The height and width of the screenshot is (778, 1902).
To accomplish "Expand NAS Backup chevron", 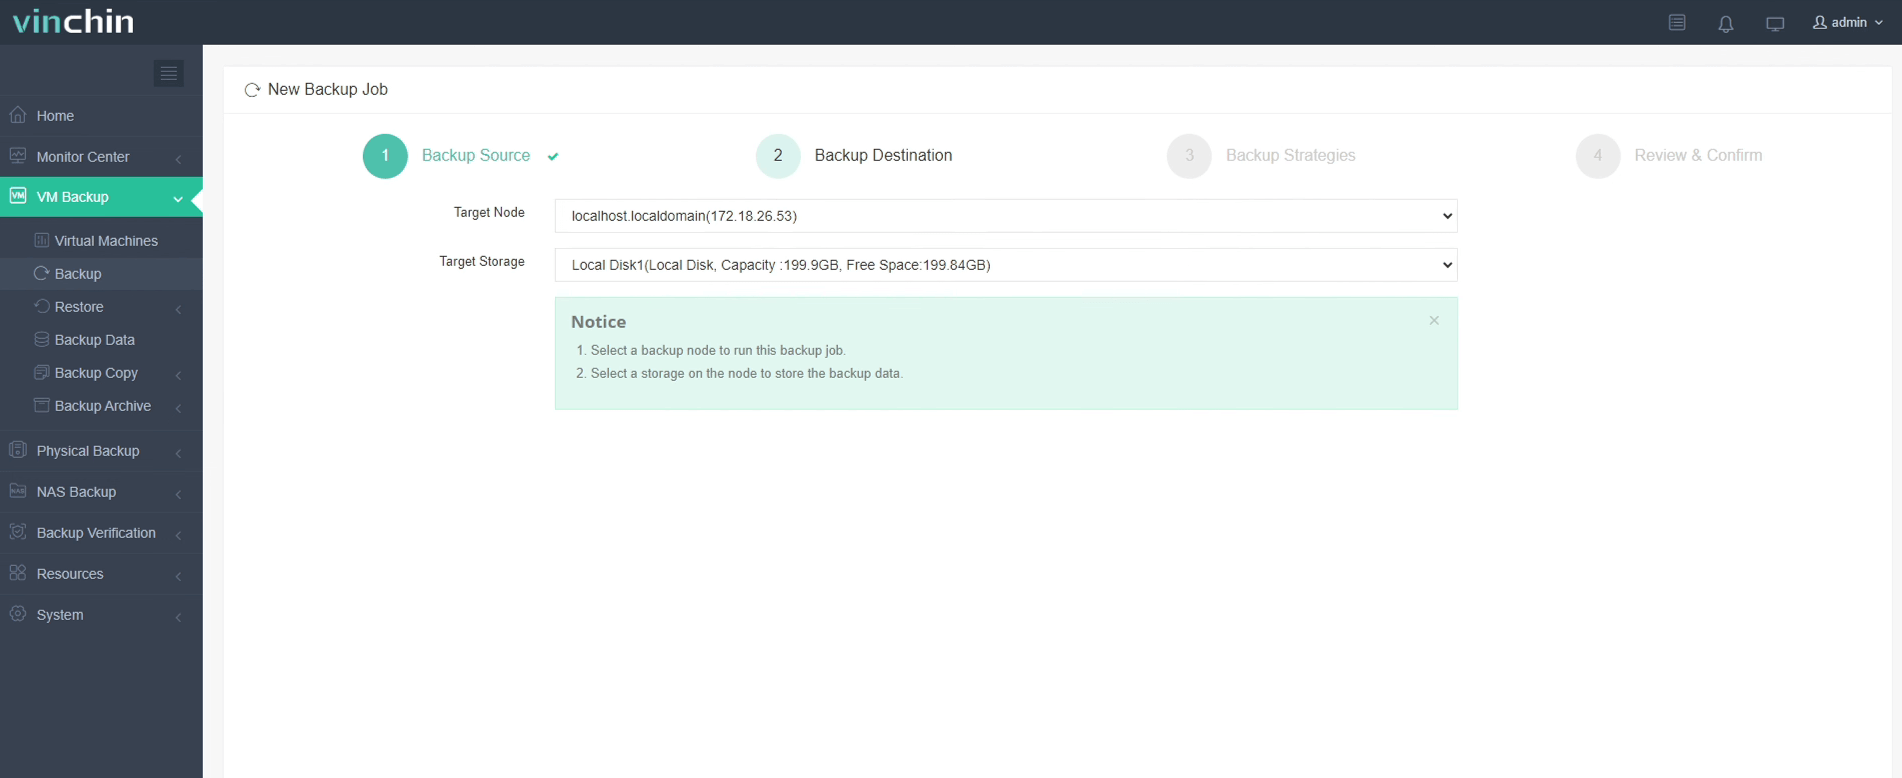I will pyautogui.click(x=178, y=494).
